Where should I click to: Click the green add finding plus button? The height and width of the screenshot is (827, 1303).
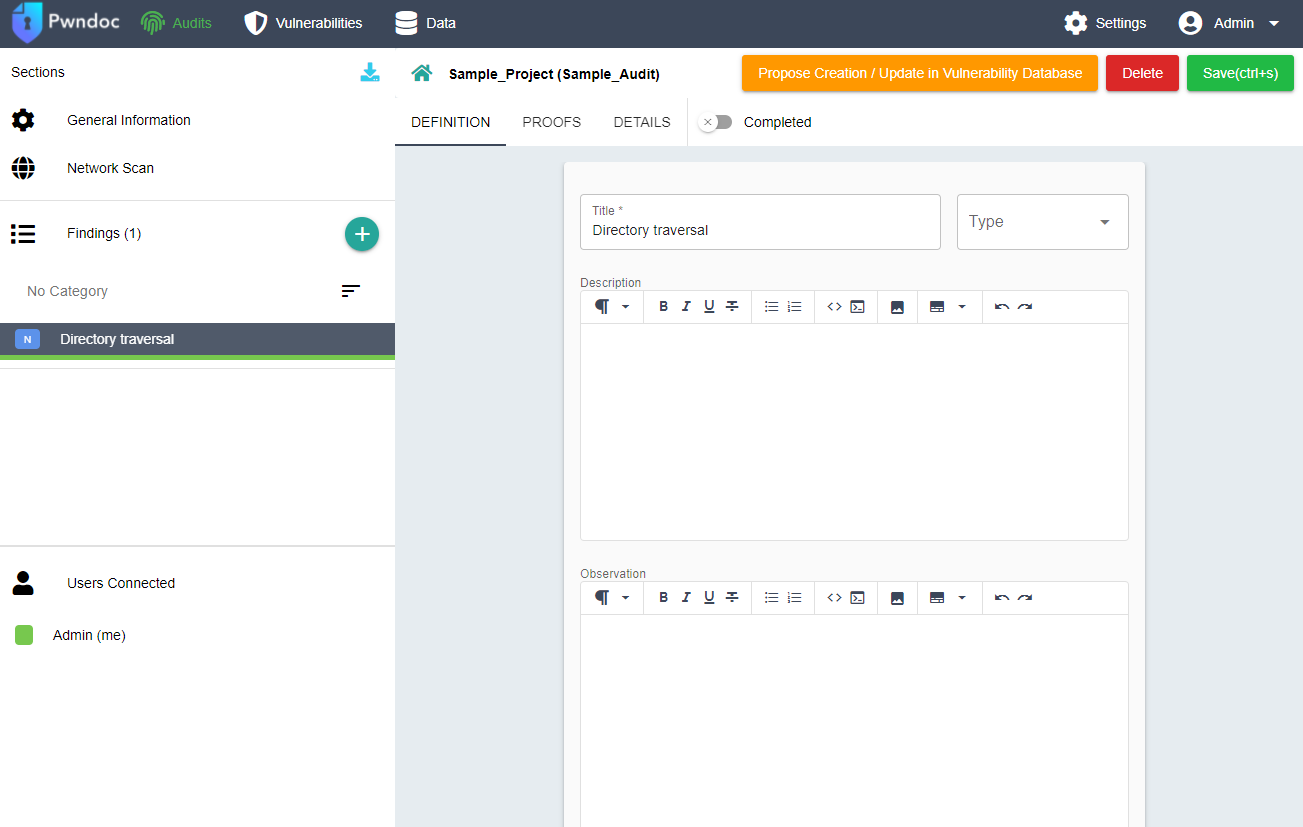(x=362, y=234)
